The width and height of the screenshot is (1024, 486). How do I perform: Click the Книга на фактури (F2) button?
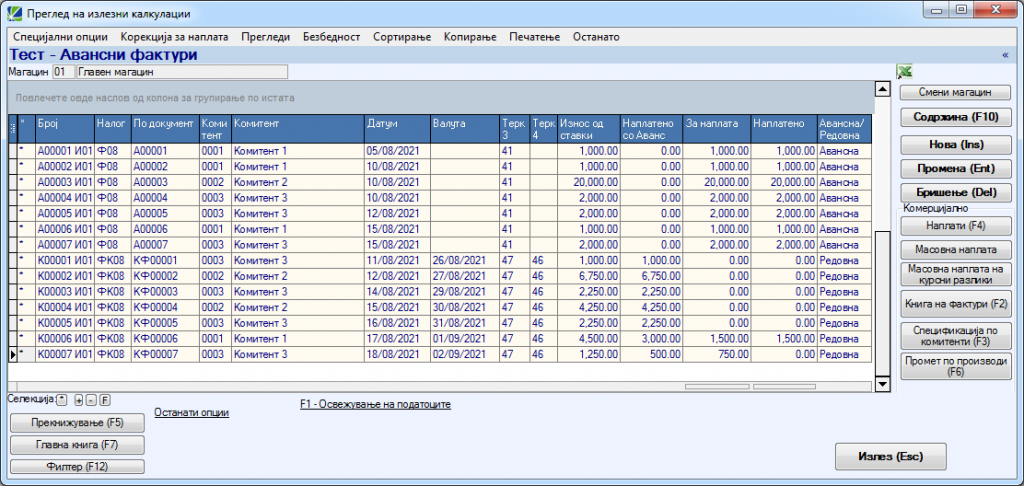click(955, 304)
